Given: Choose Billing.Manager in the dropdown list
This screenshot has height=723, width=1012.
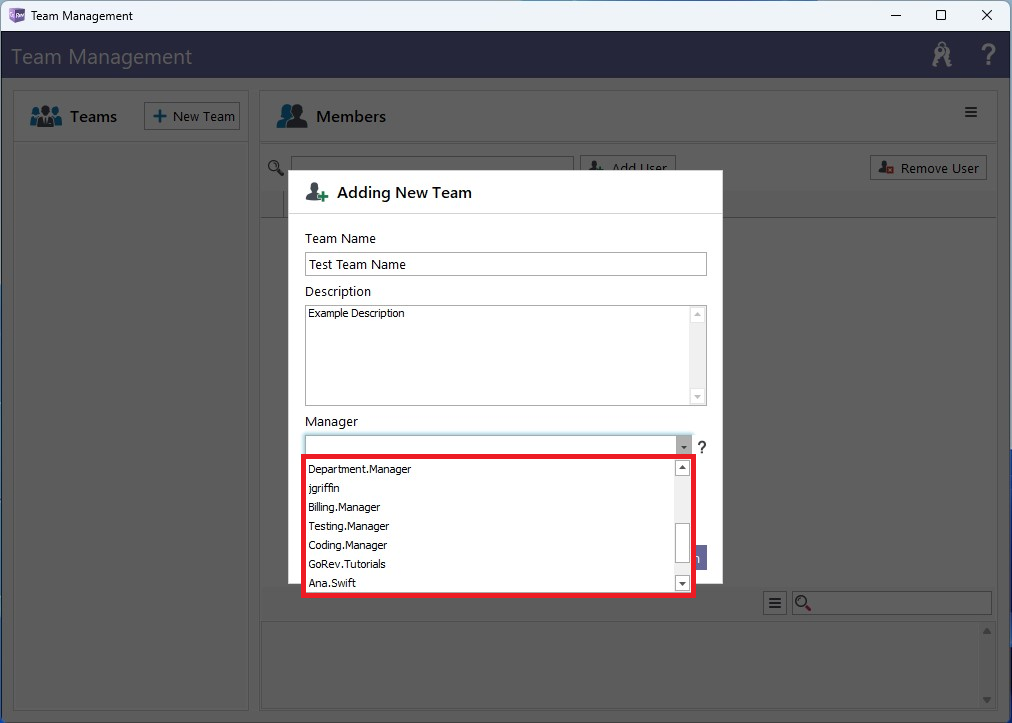Looking at the screenshot, I should click(344, 507).
